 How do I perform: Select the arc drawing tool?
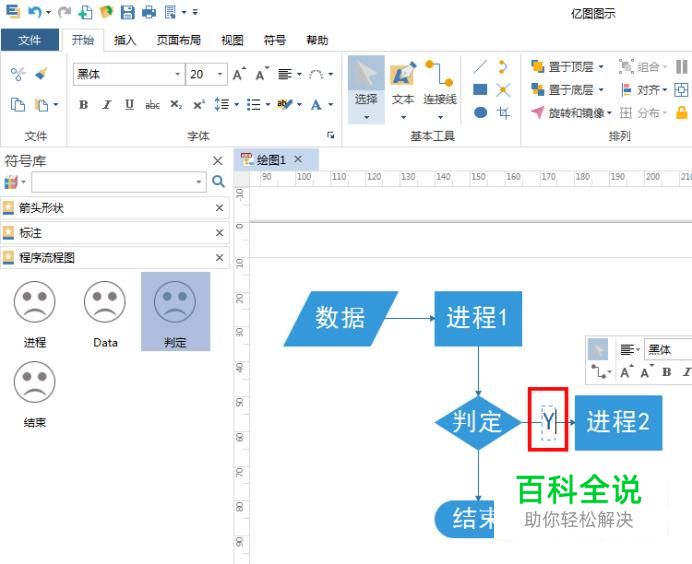coord(503,67)
